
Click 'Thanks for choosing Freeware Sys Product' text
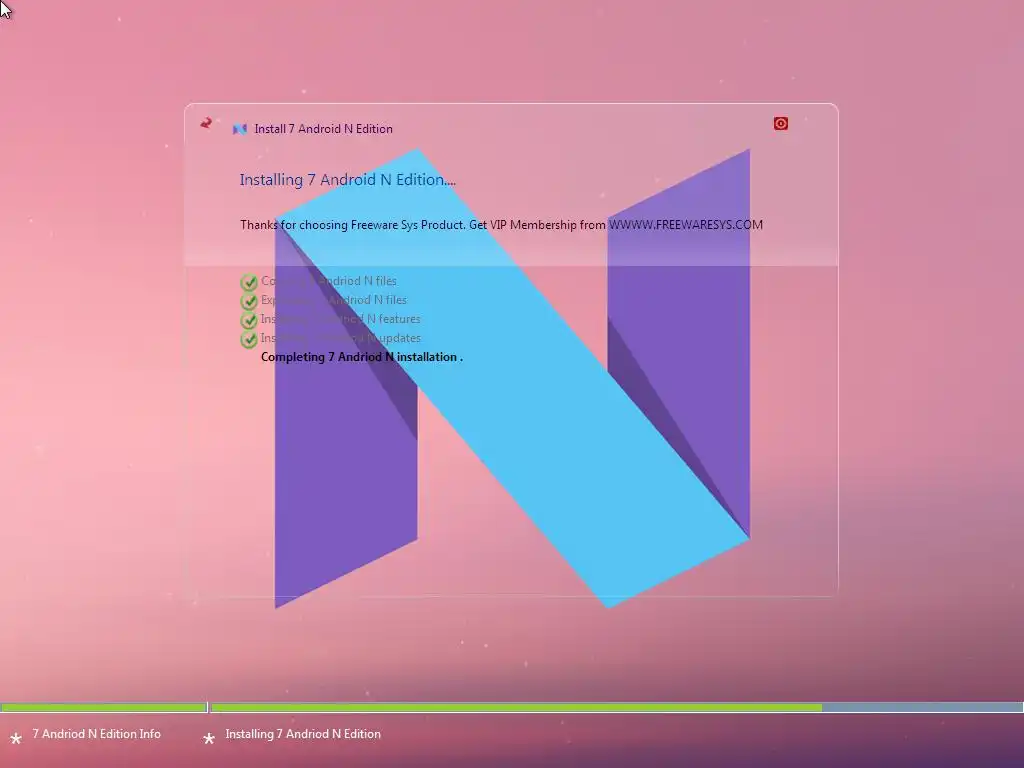point(352,225)
